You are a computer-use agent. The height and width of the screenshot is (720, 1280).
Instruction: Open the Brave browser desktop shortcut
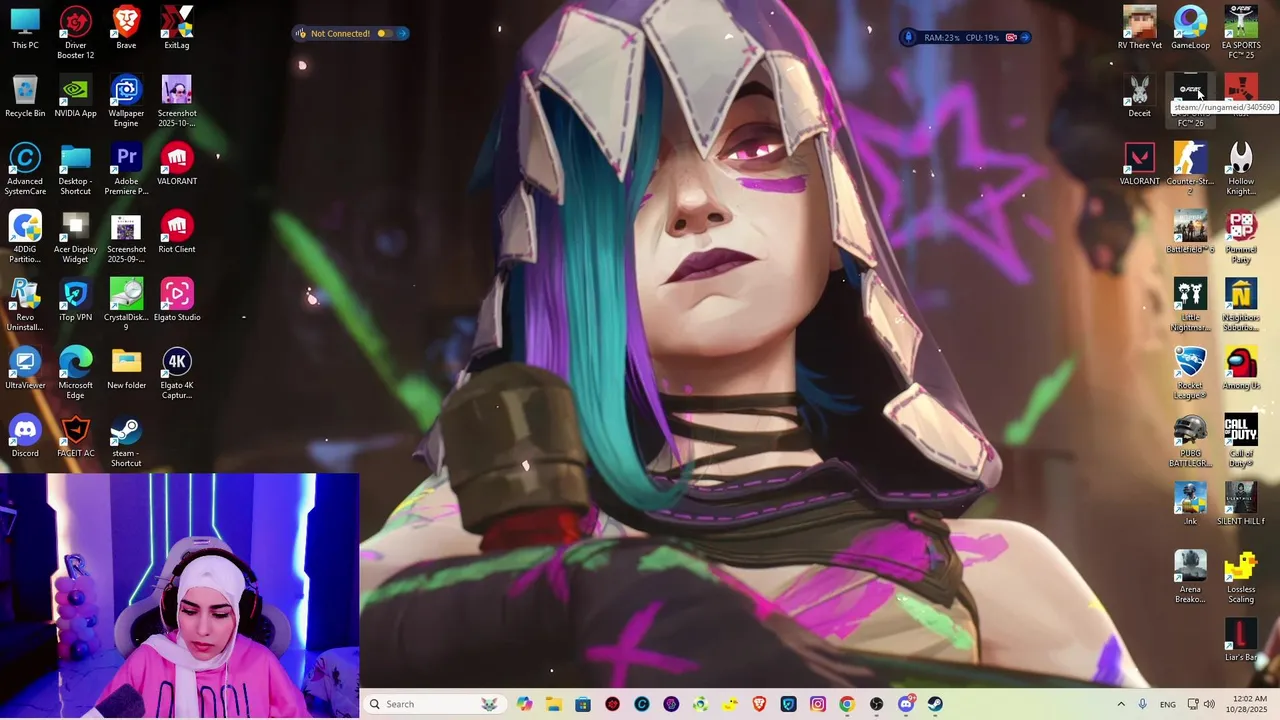[126, 28]
